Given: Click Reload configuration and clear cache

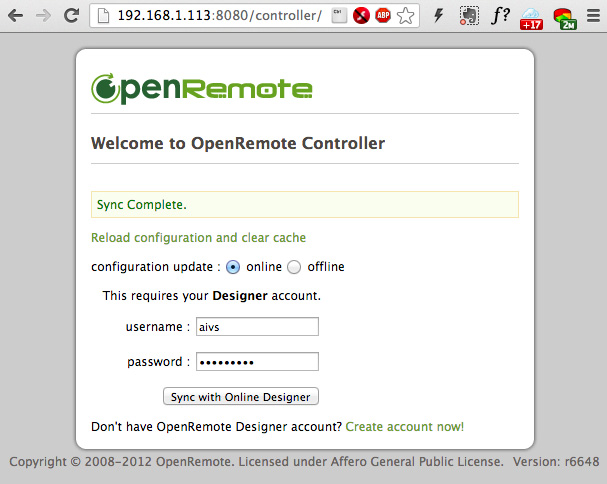Looking at the screenshot, I should [198, 238].
